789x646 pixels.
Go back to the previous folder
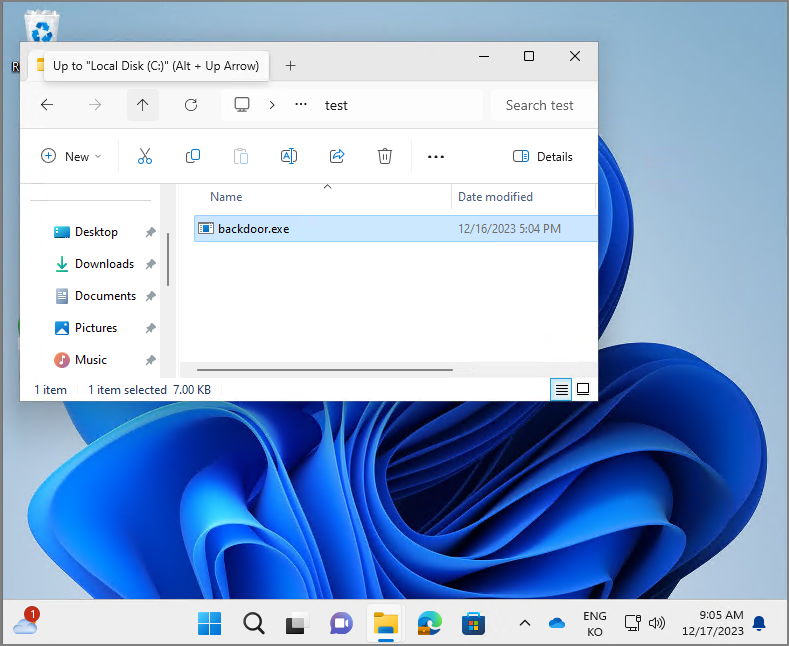coord(47,105)
